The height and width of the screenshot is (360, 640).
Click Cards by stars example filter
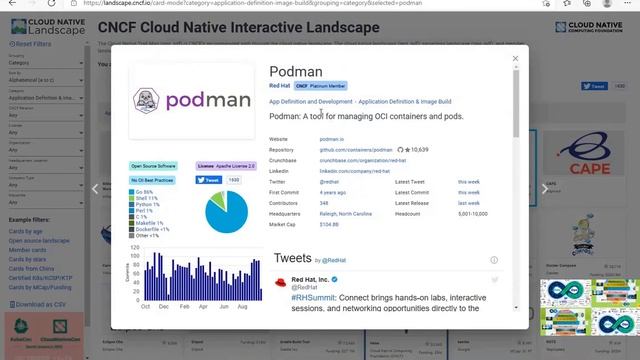(x=27, y=260)
